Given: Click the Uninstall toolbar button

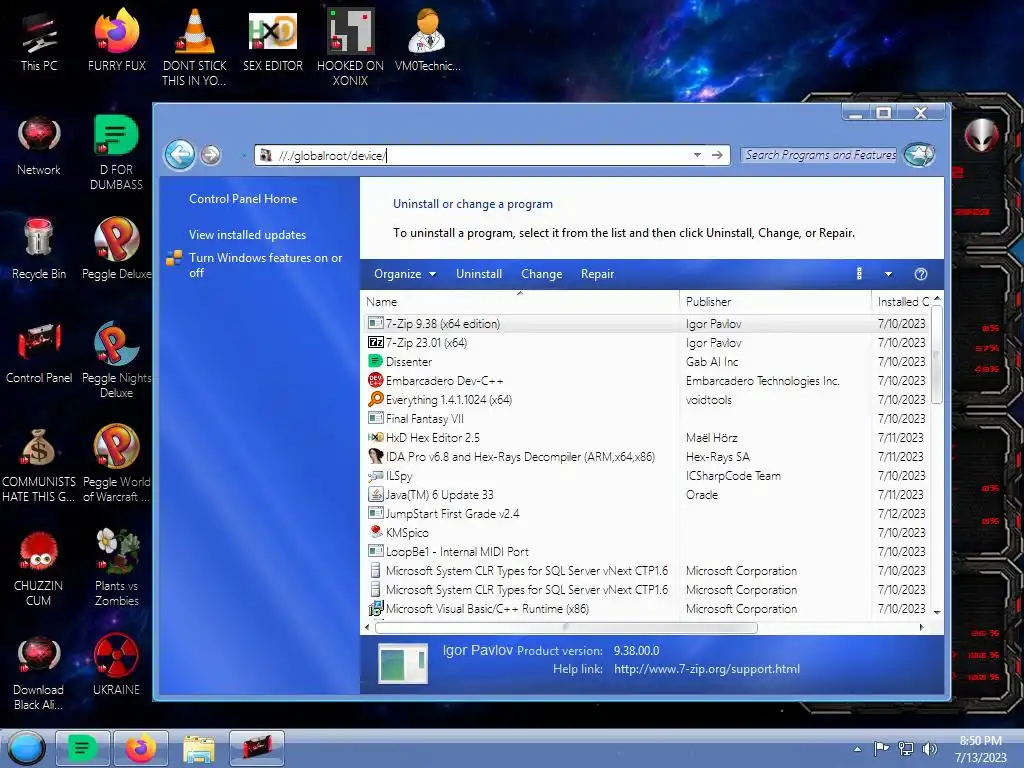Looking at the screenshot, I should click(479, 274).
